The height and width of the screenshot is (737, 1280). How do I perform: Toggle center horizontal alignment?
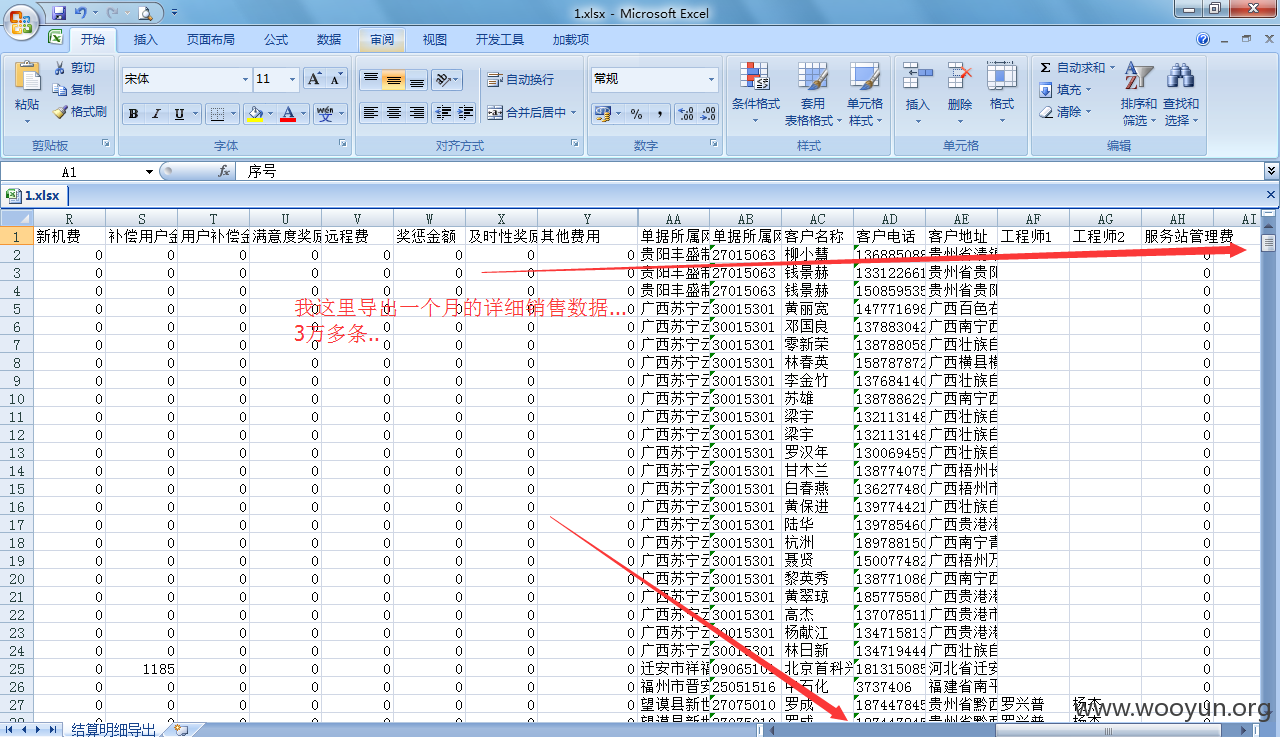click(x=394, y=113)
